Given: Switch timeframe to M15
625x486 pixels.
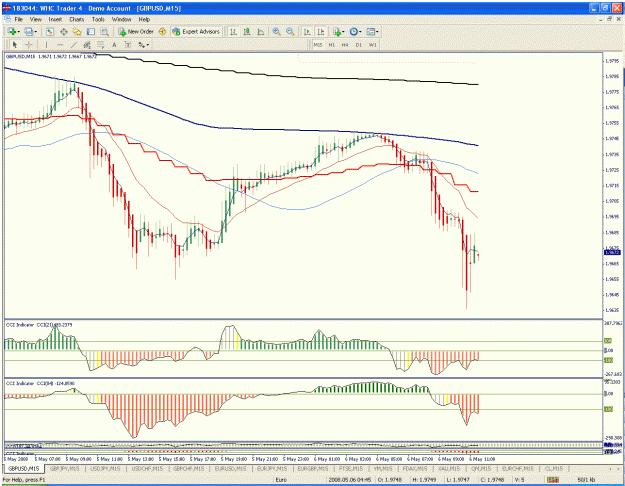Looking at the screenshot, I should [x=318, y=45].
